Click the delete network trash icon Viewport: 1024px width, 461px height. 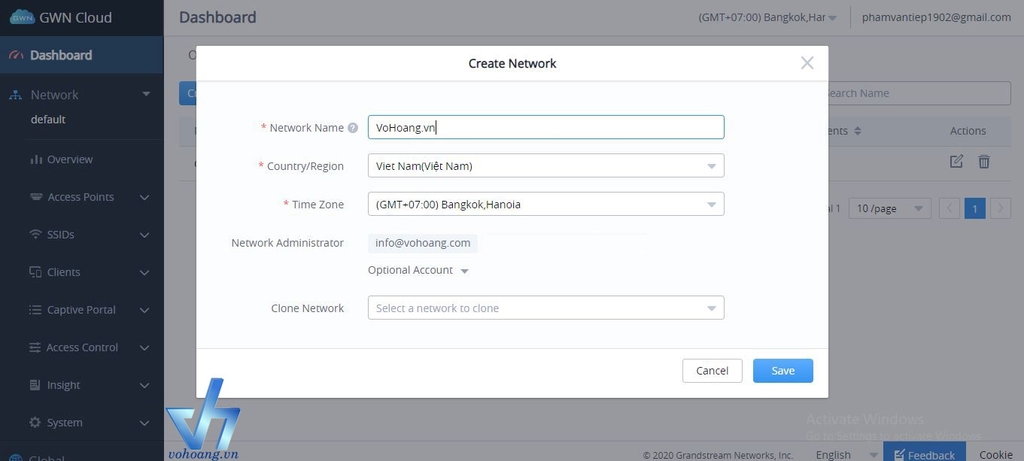click(984, 161)
